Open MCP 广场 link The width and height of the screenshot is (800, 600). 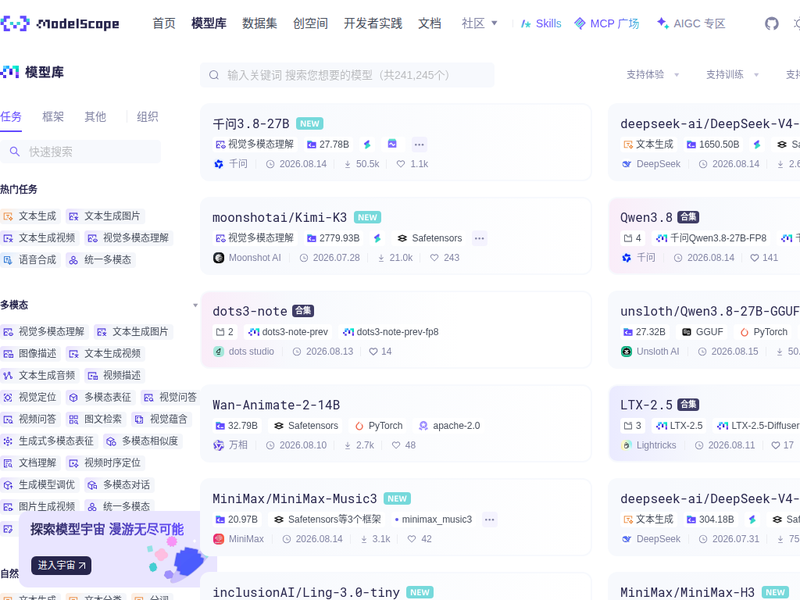point(606,23)
